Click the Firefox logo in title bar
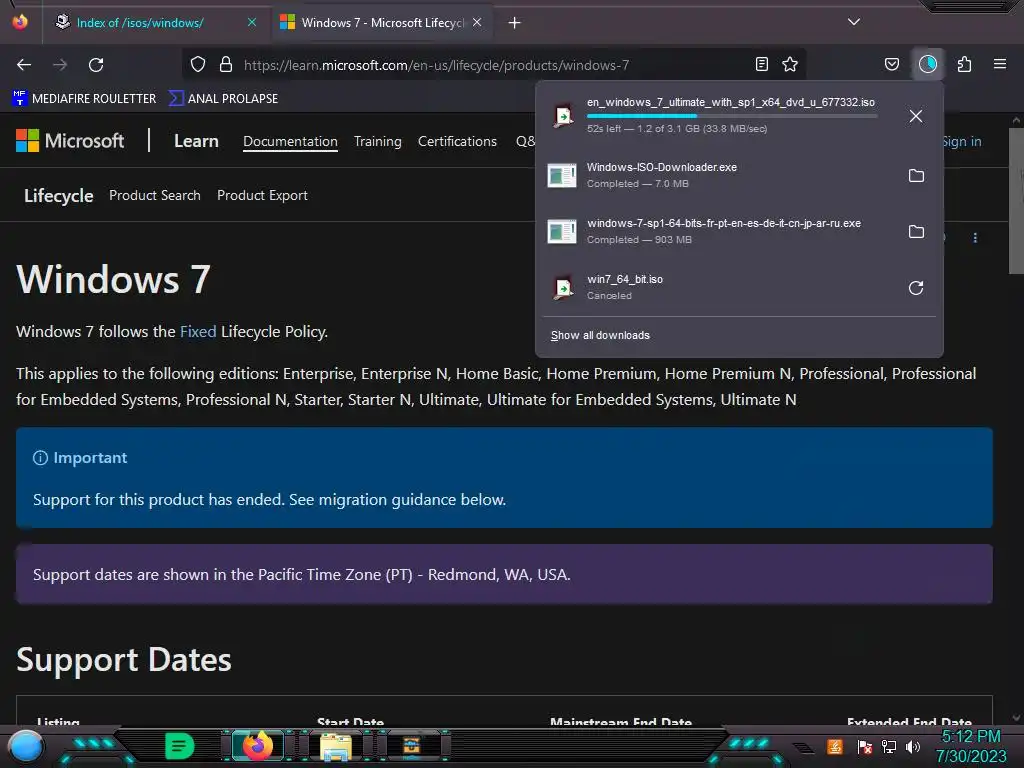This screenshot has width=1024, height=768. coord(20,22)
